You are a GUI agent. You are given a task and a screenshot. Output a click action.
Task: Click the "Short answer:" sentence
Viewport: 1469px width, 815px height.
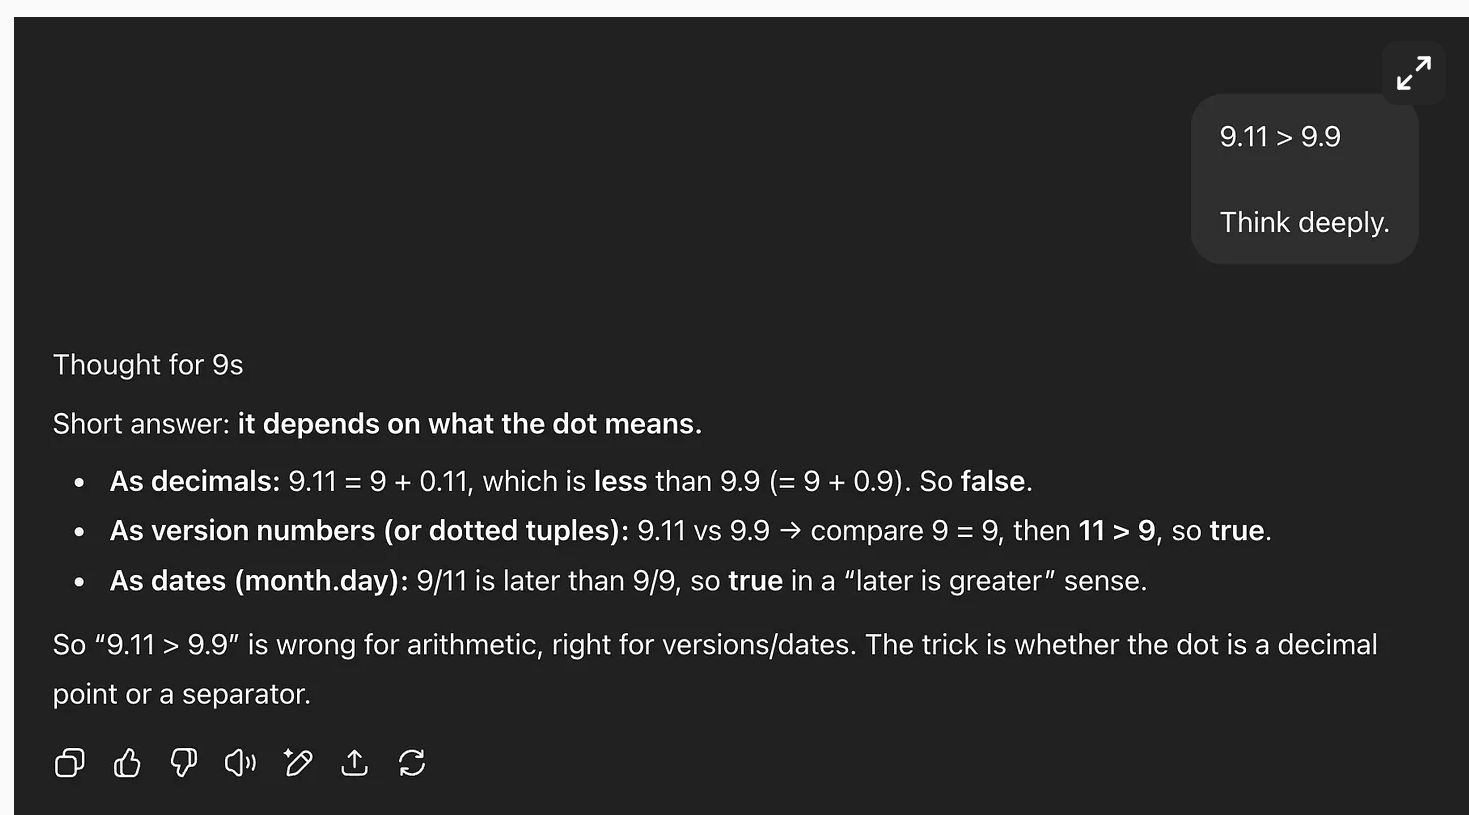[x=377, y=424]
